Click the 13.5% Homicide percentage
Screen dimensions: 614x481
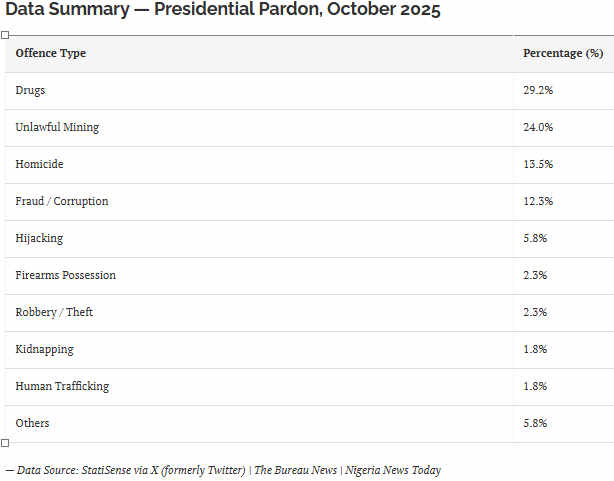(x=538, y=164)
